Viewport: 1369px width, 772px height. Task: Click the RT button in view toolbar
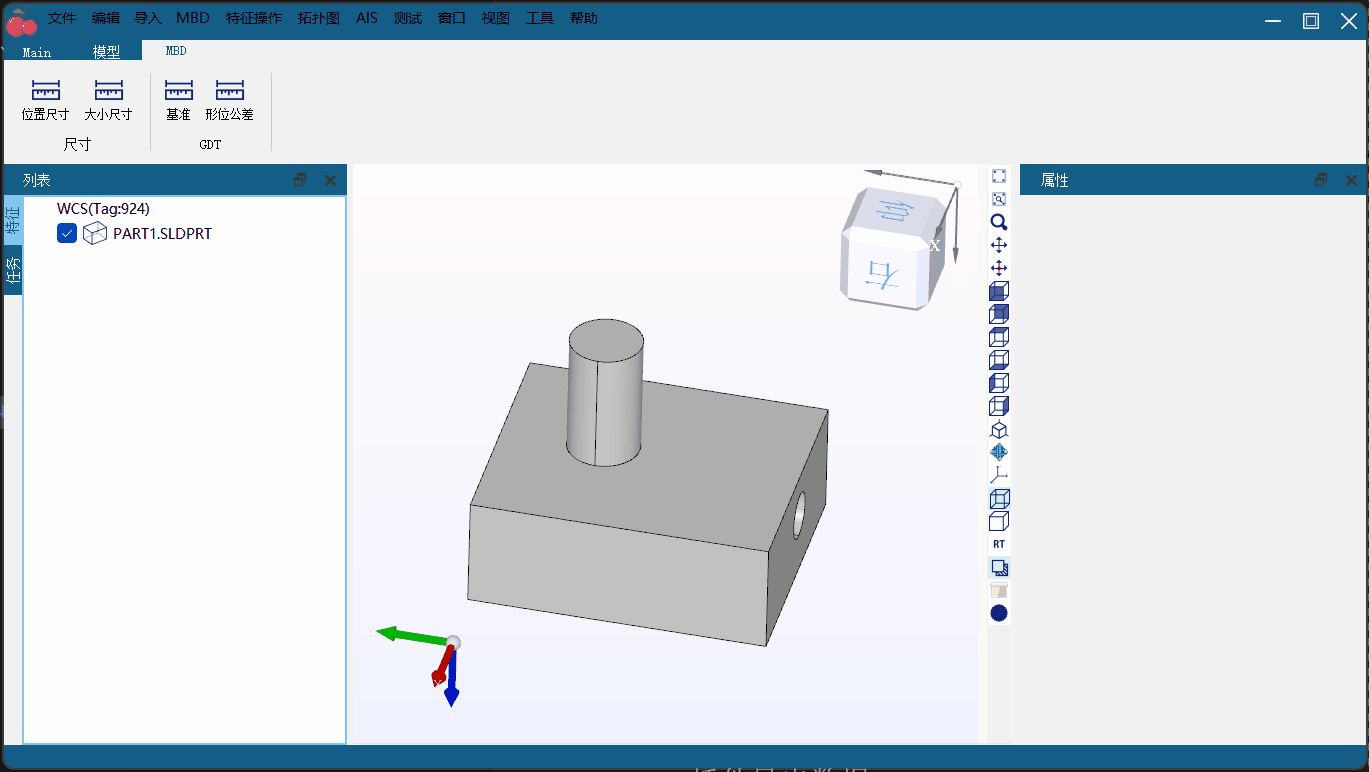[998, 544]
